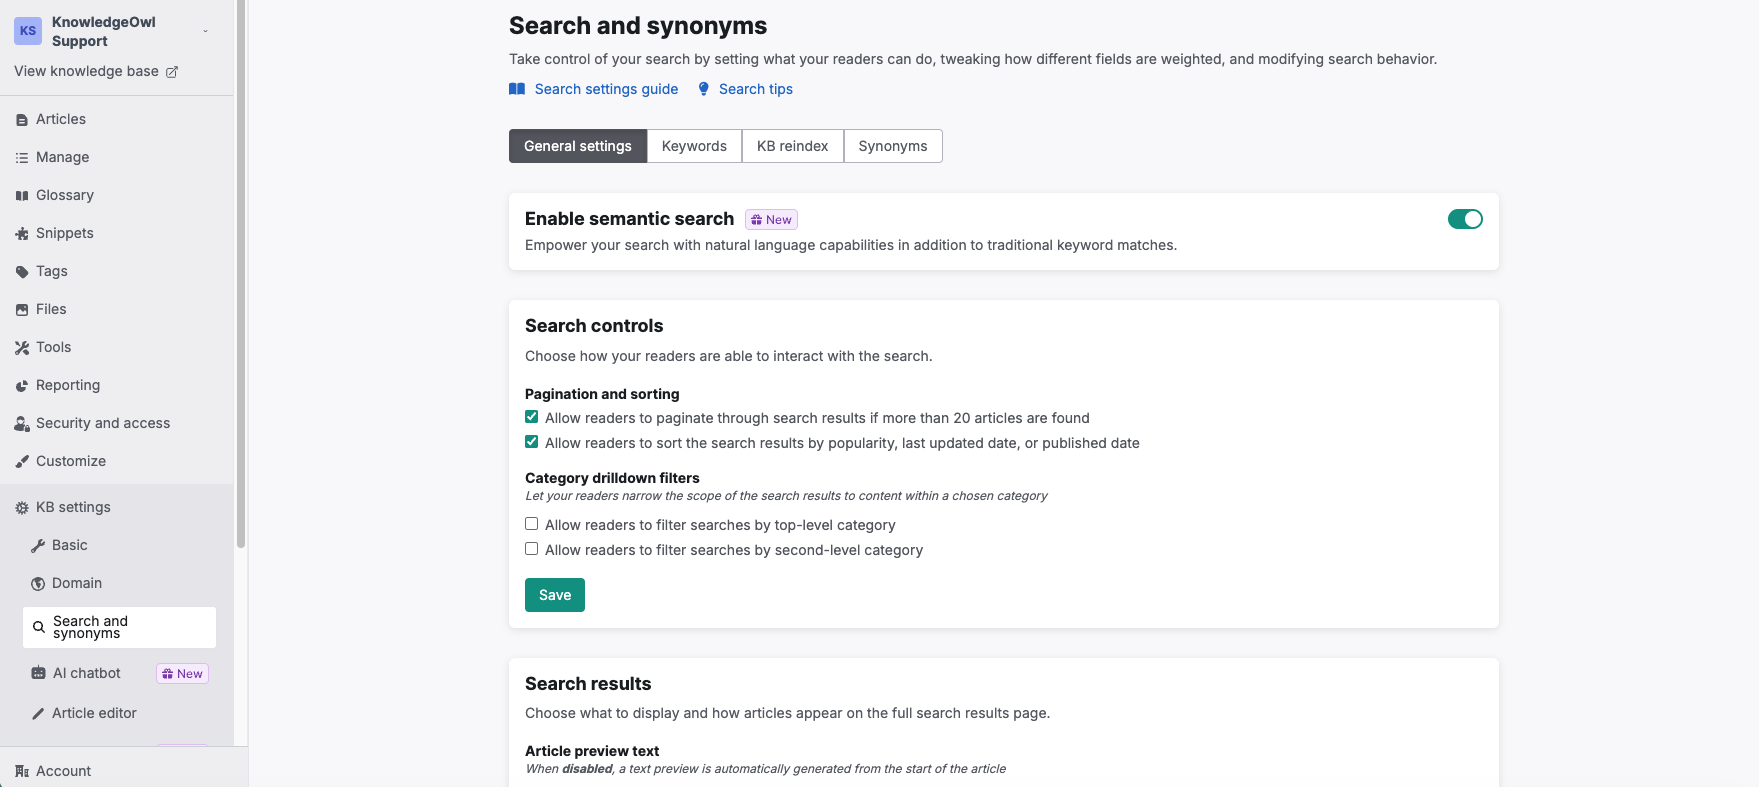This screenshot has width=1759, height=787.
Task: Click the Security and access lock icon
Action: (x=22, y=424)
